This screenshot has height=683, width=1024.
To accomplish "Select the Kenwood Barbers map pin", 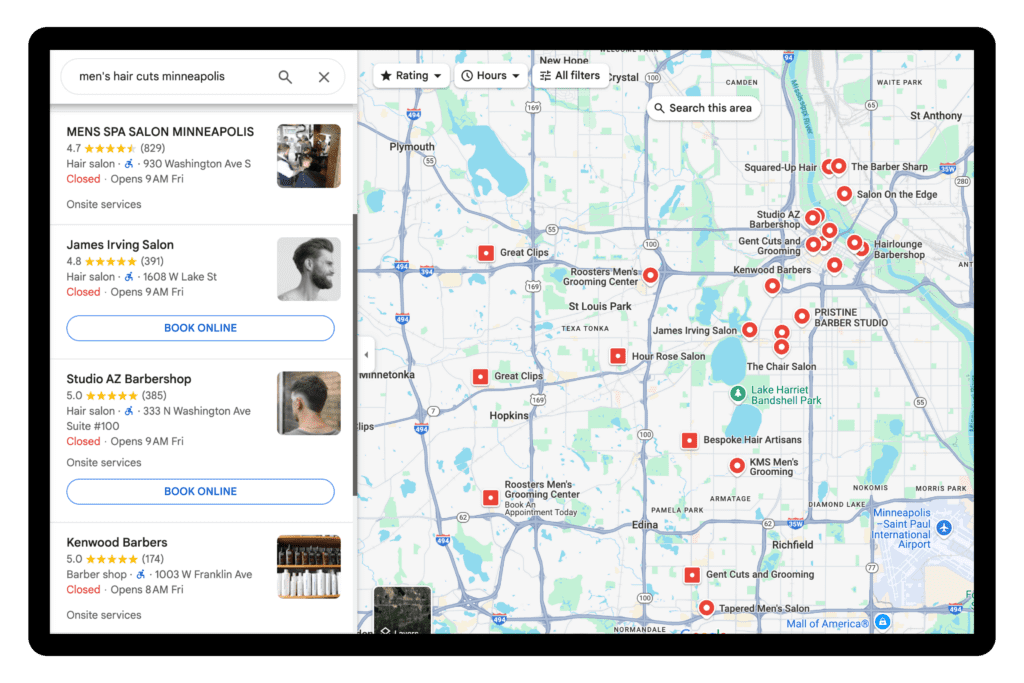I will 773,286.
